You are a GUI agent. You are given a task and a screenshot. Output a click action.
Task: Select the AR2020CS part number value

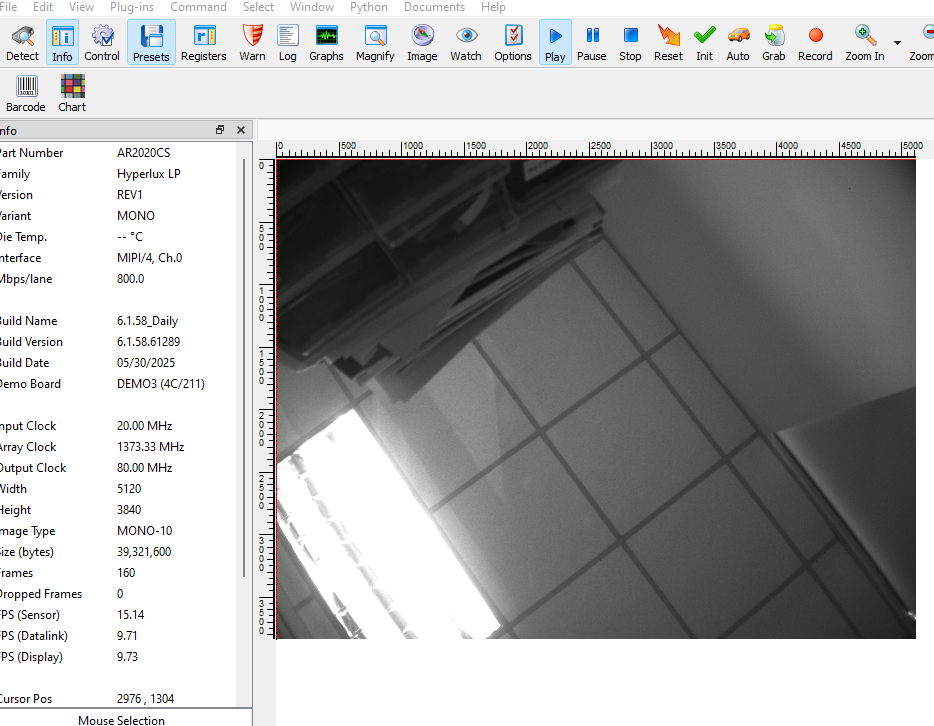pyautogui.click(x=144, y=152)
